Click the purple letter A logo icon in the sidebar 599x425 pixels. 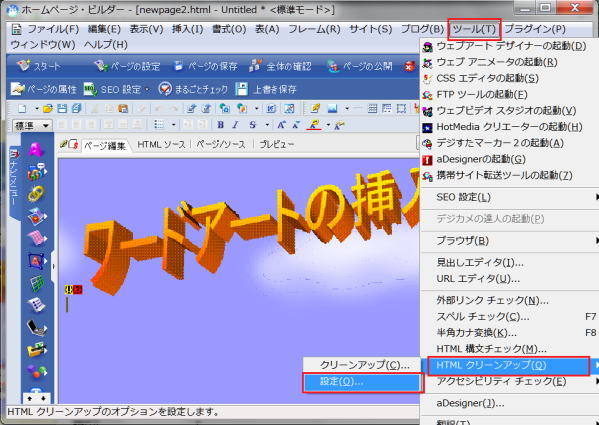click(x=36, y=150)
